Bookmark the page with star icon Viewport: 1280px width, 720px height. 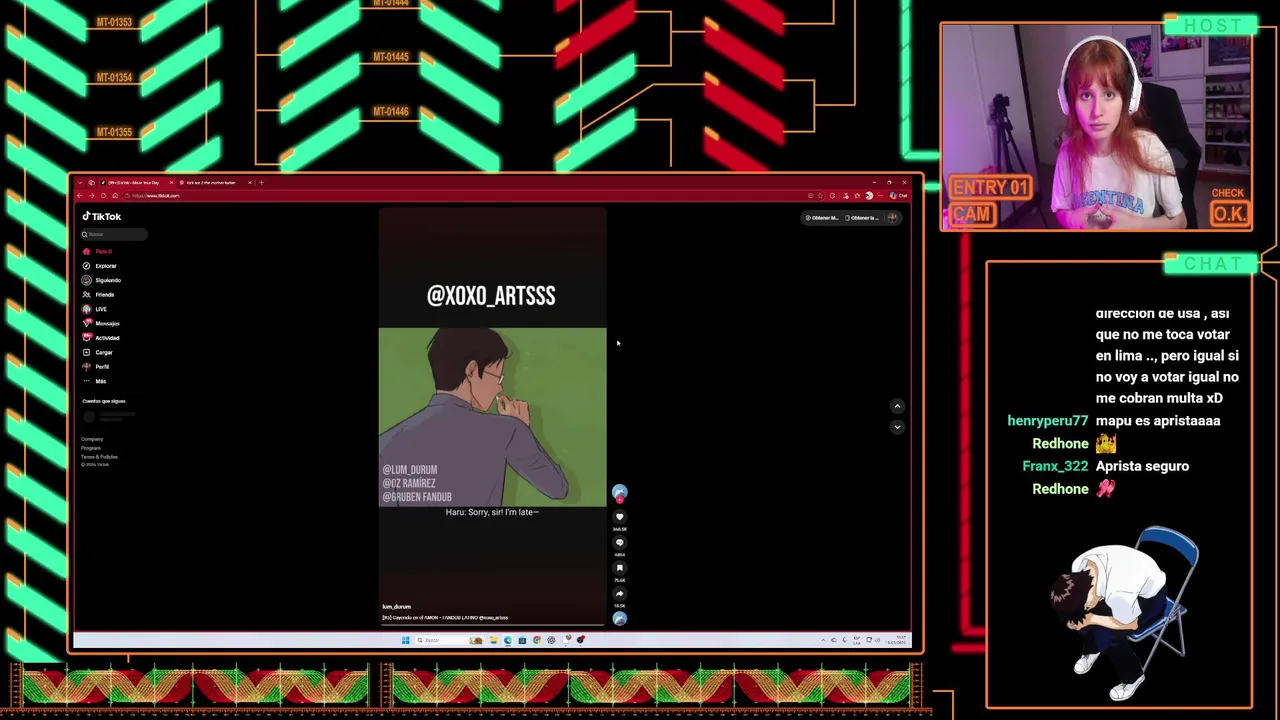[x=821, y=196]
